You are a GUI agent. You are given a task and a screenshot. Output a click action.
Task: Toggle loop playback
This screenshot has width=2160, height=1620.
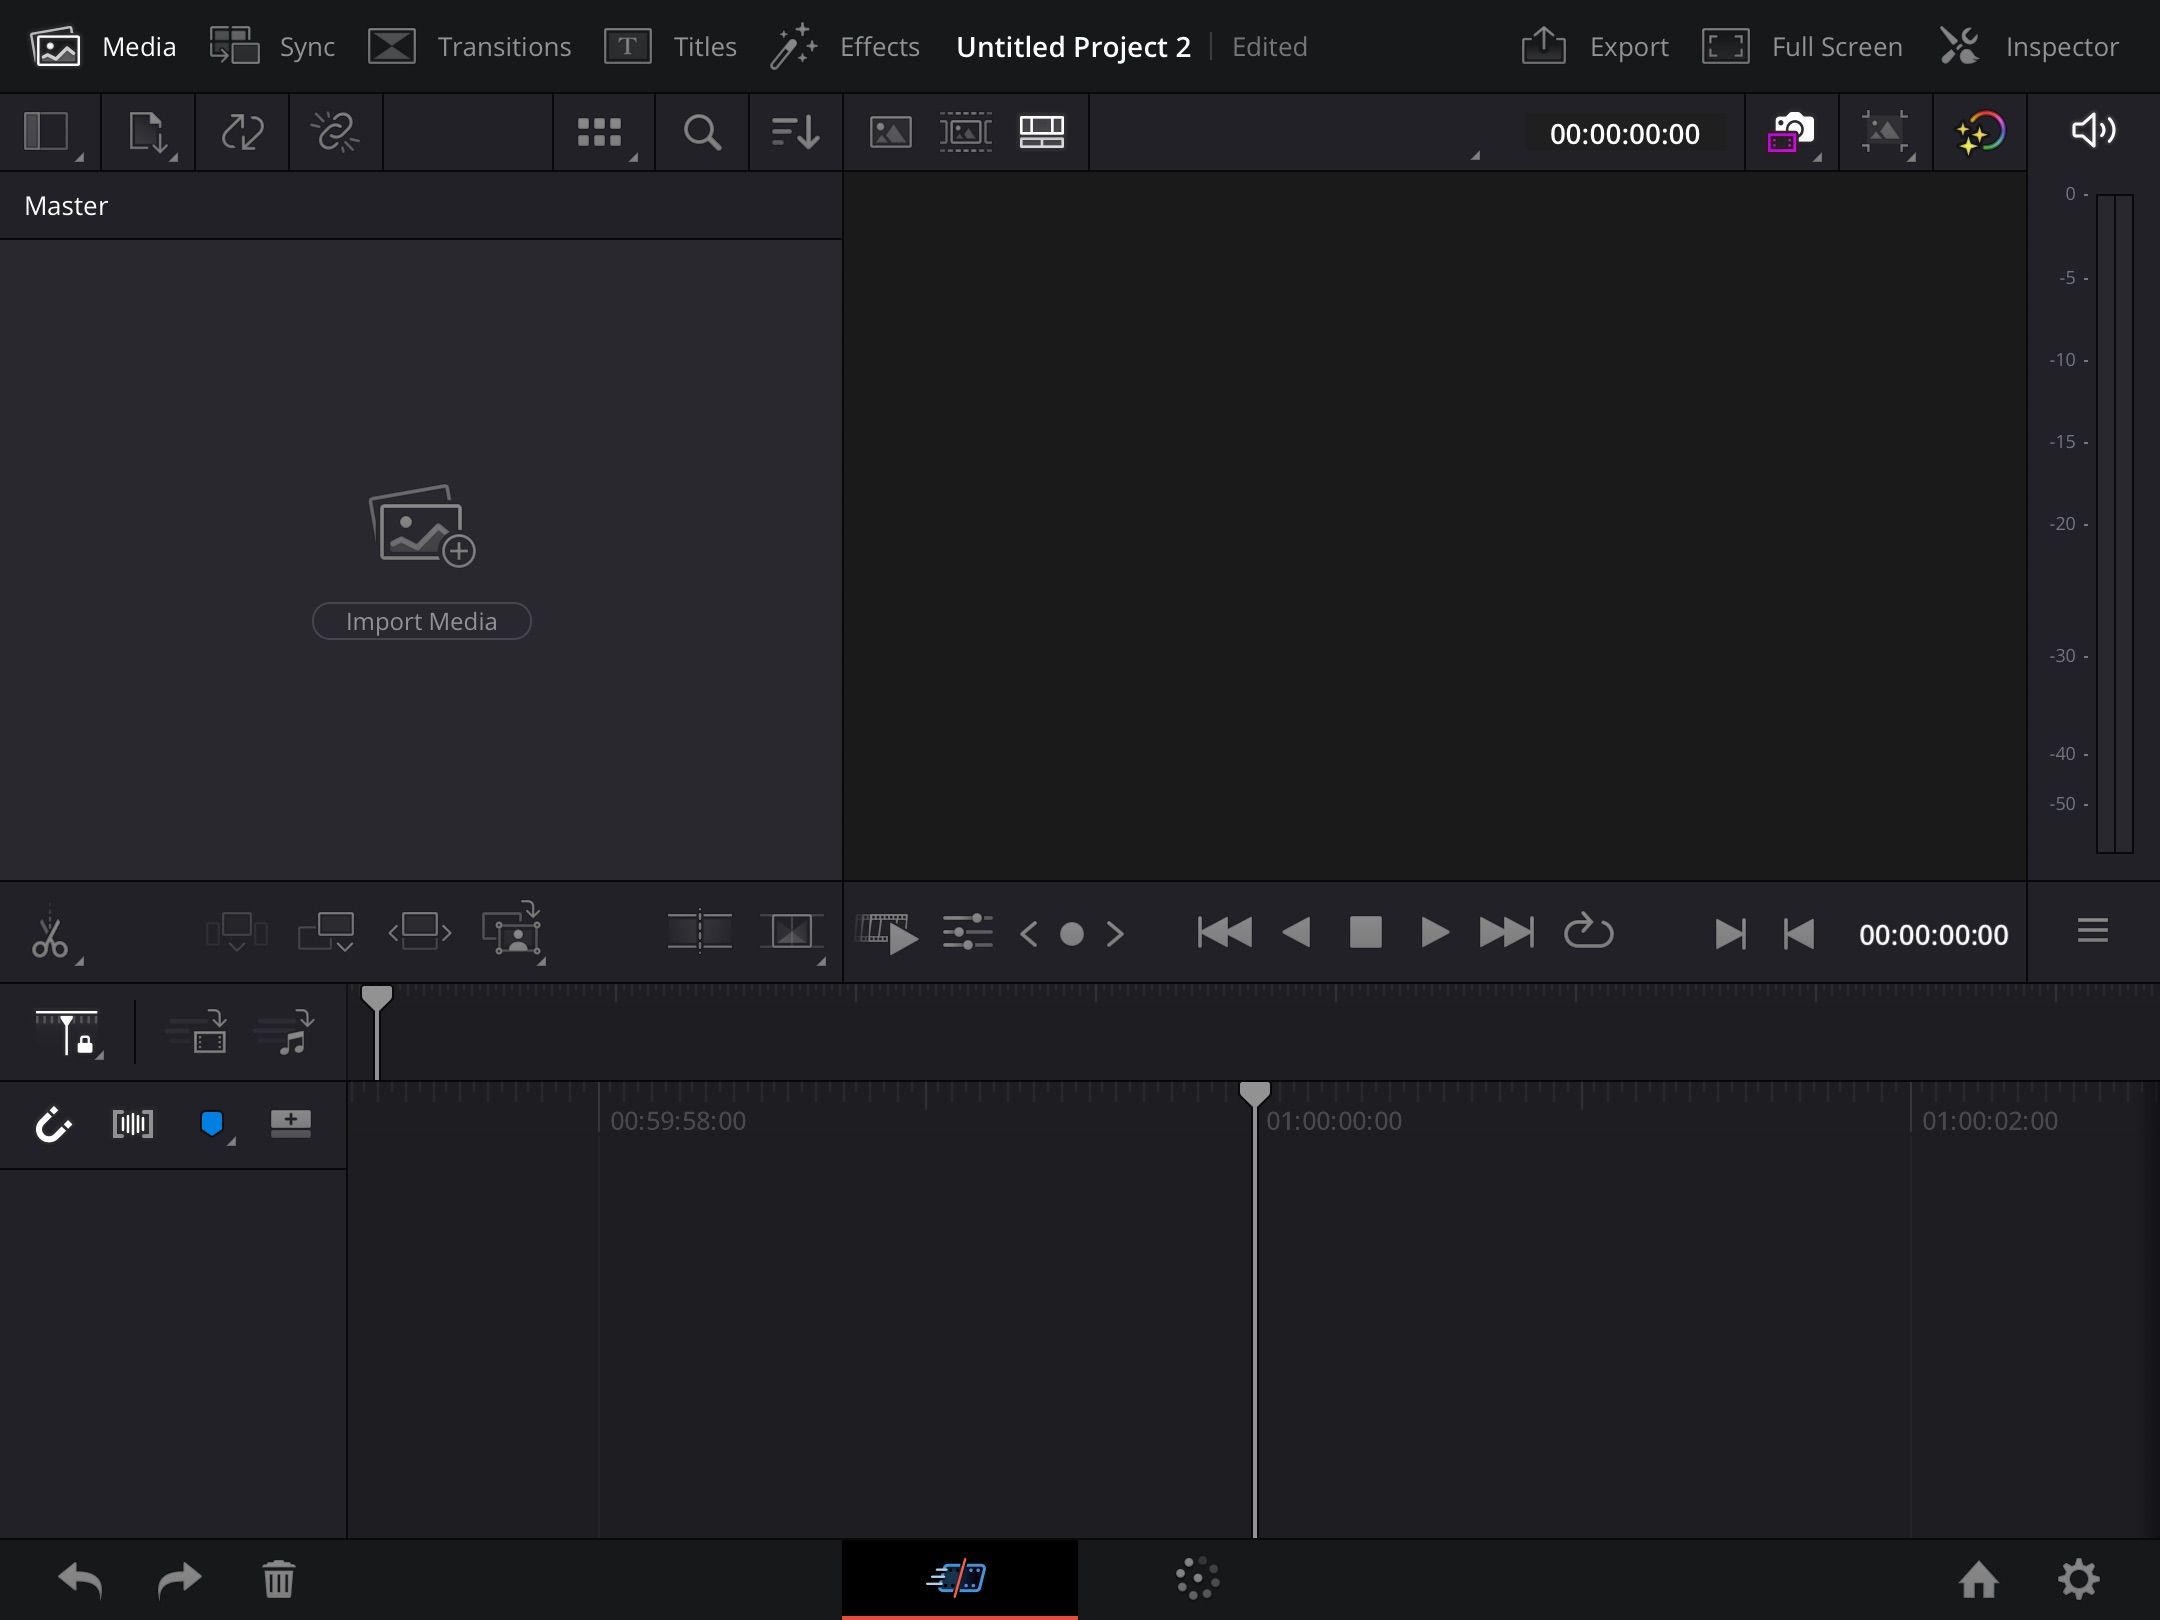click(x=1588, y=933)
